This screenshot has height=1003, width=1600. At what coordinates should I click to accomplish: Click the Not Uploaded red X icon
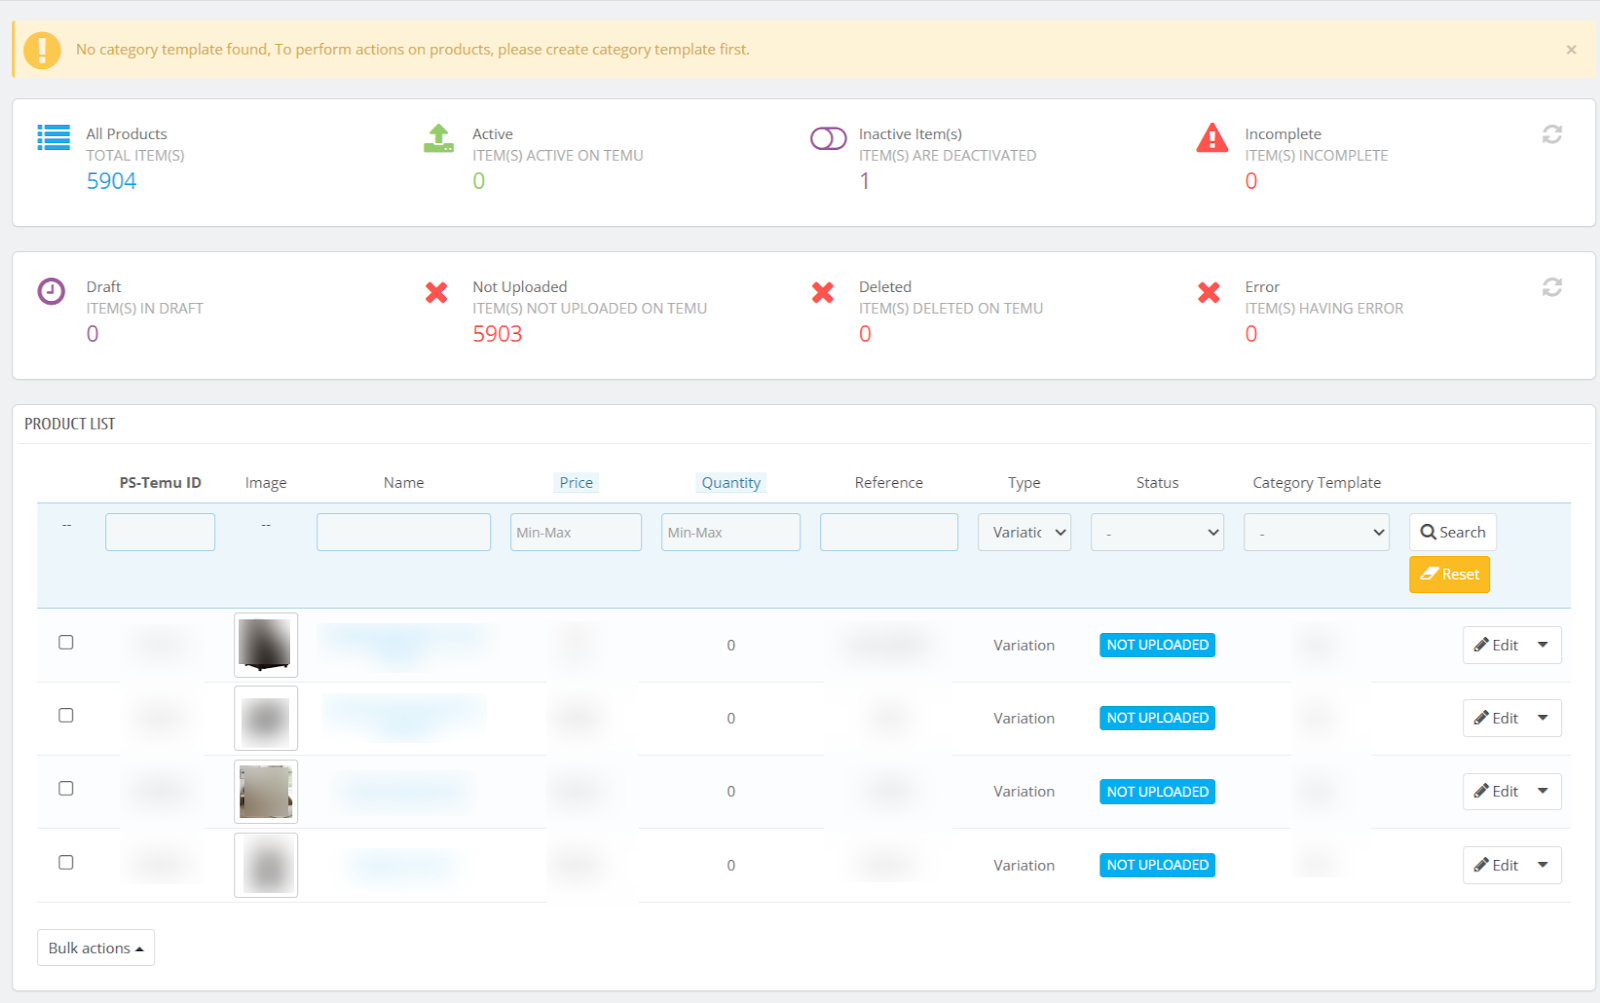click(436, 292)
